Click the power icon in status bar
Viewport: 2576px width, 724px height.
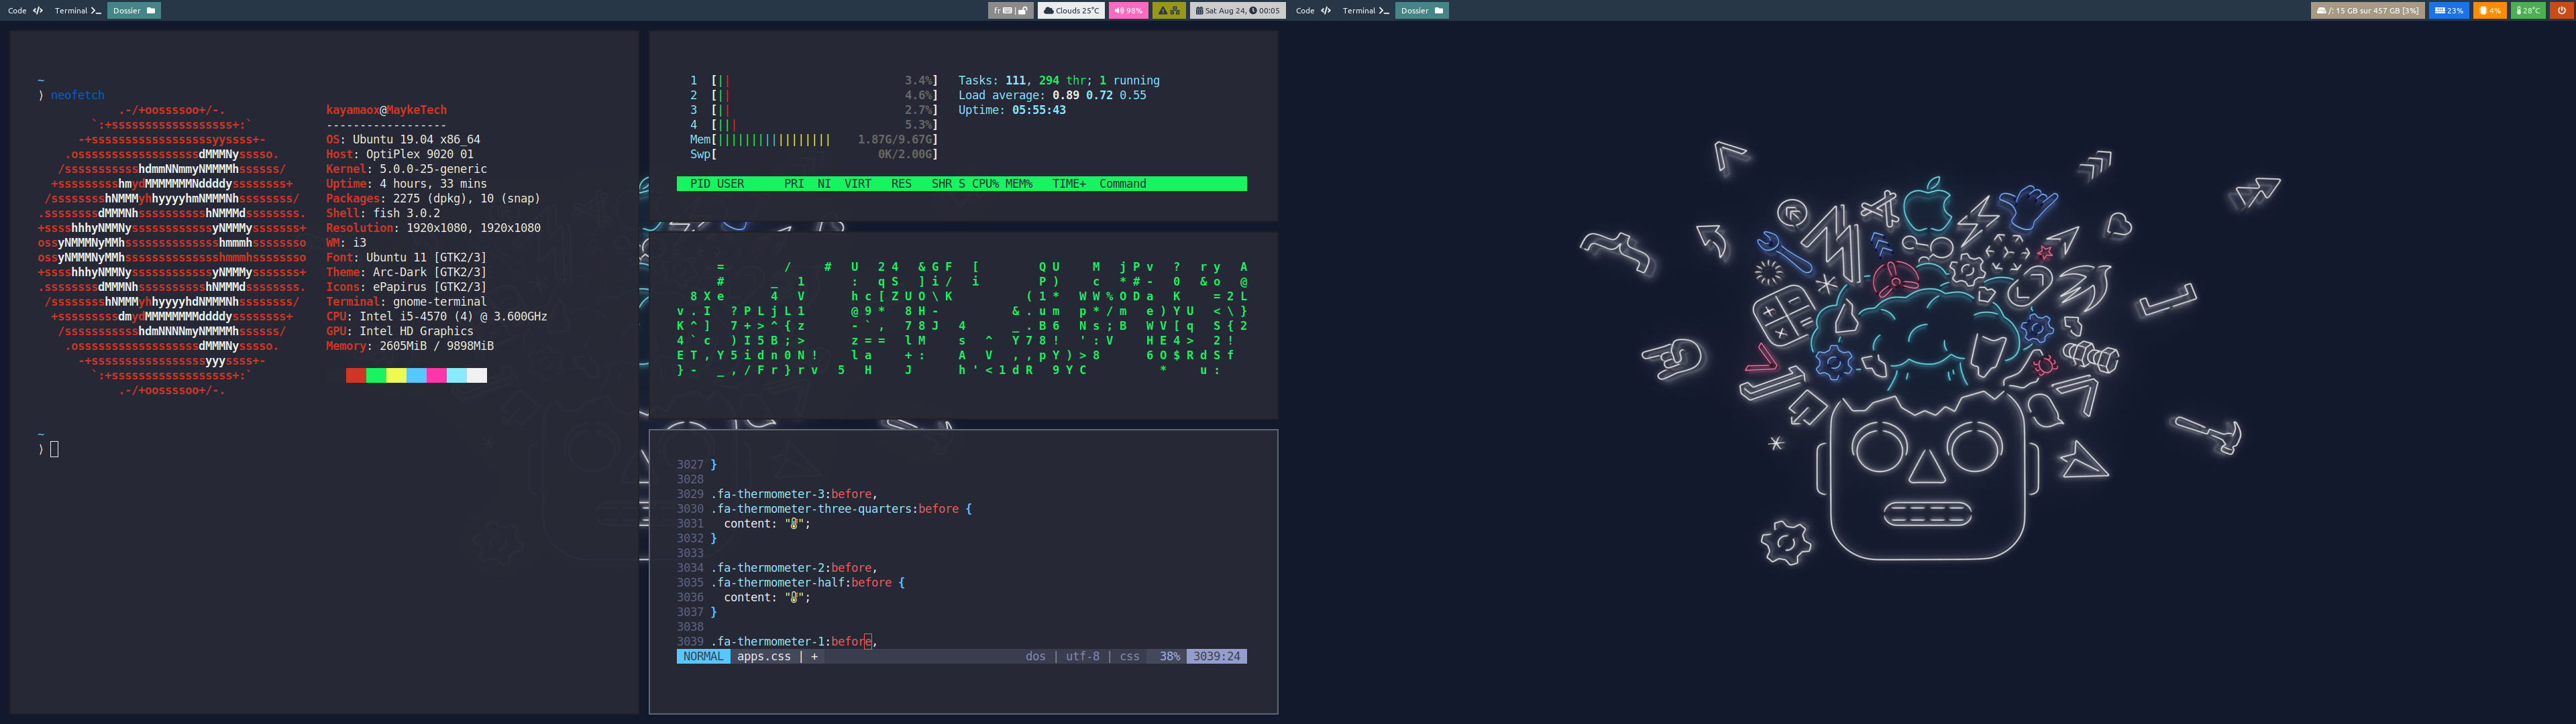pos(2561,10)
